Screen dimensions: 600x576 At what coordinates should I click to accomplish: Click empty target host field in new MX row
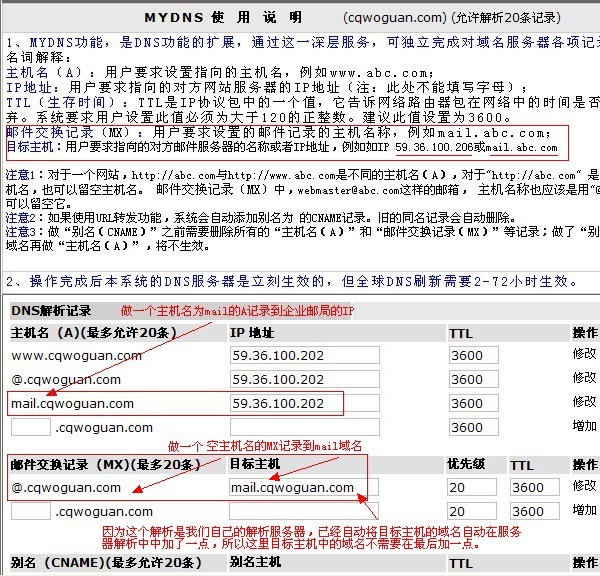click(304, 511)
